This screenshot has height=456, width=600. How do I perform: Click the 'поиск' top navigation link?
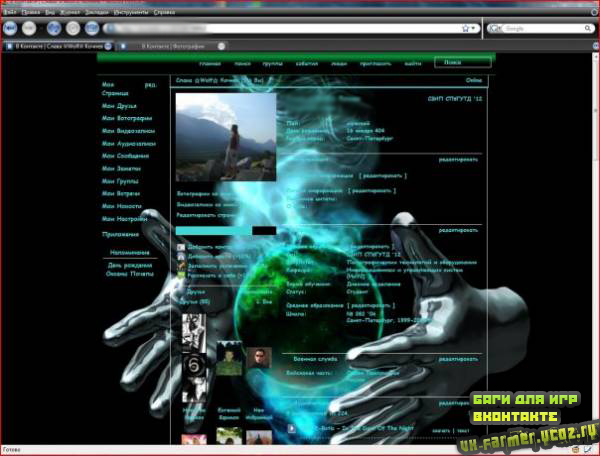(x=242, y=64)
